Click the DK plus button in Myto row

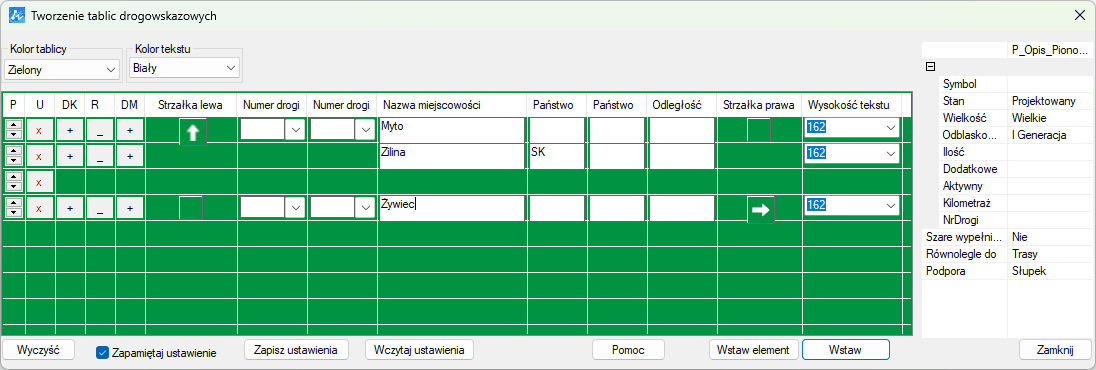point(70,130)
